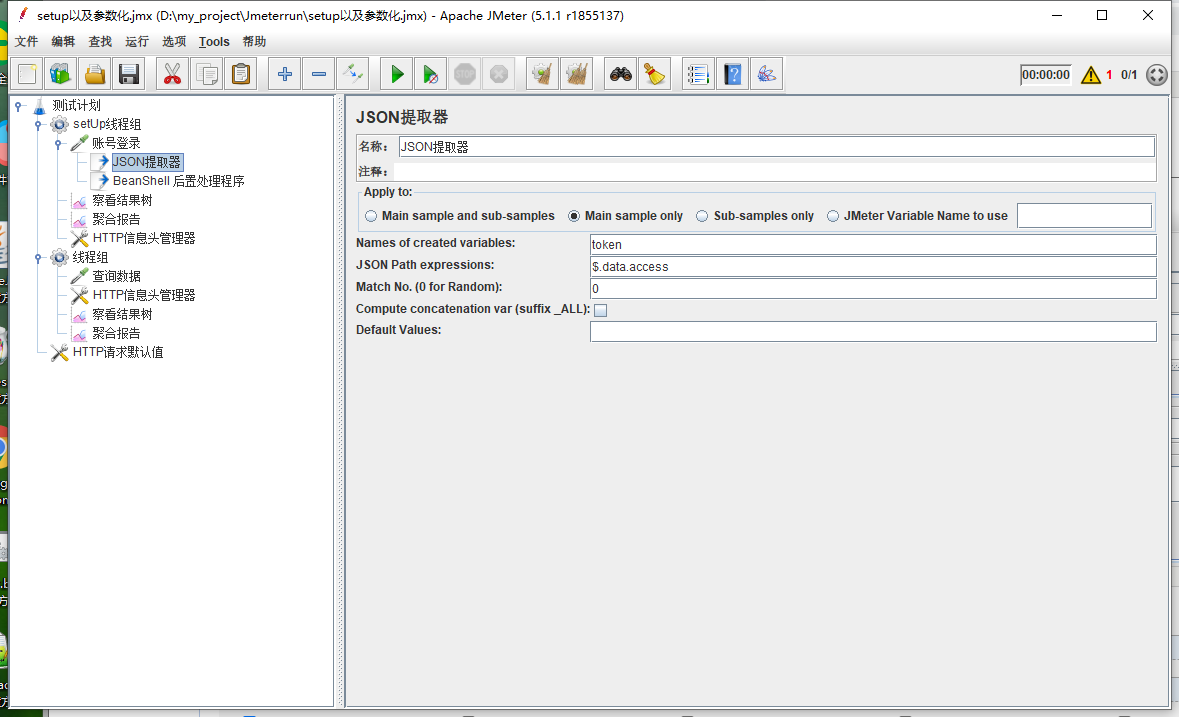This screenshot has height=717, width=1179.
Task: Collapse the 账号登录 node handle
Action: tap(58, 144)
